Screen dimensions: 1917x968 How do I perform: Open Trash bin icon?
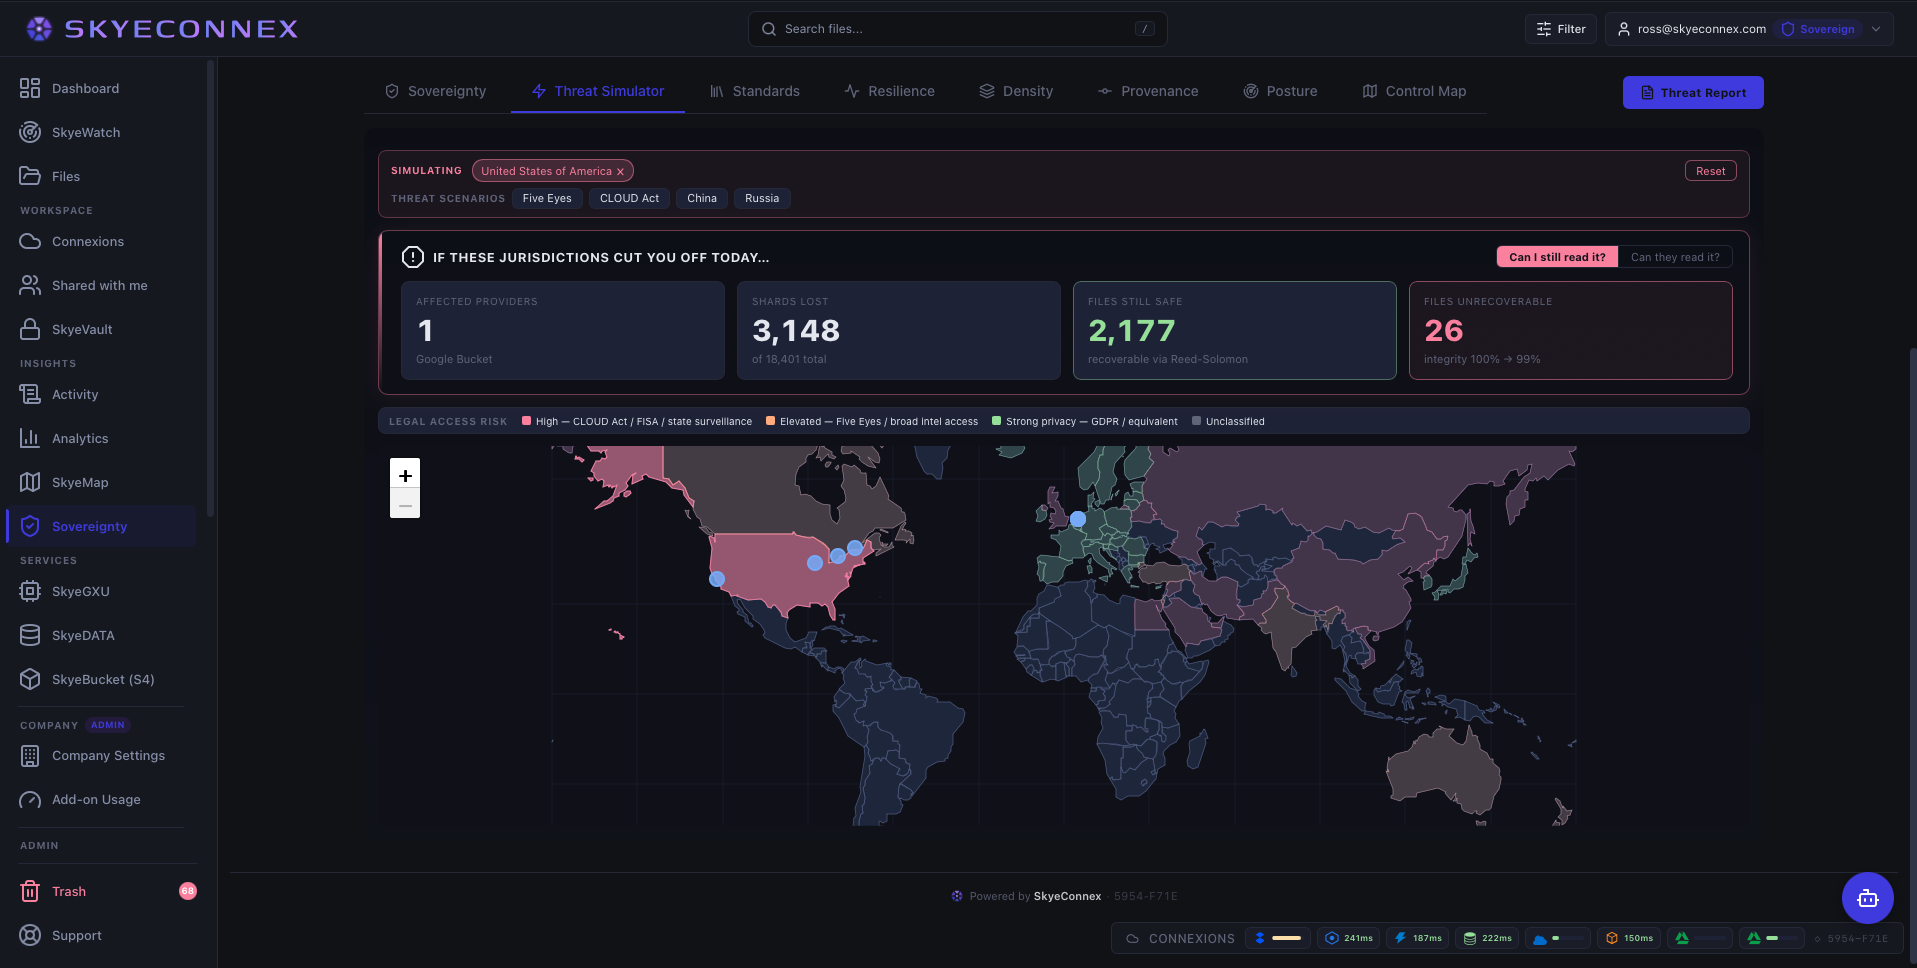pyautogui.click(x=30, y=891)
